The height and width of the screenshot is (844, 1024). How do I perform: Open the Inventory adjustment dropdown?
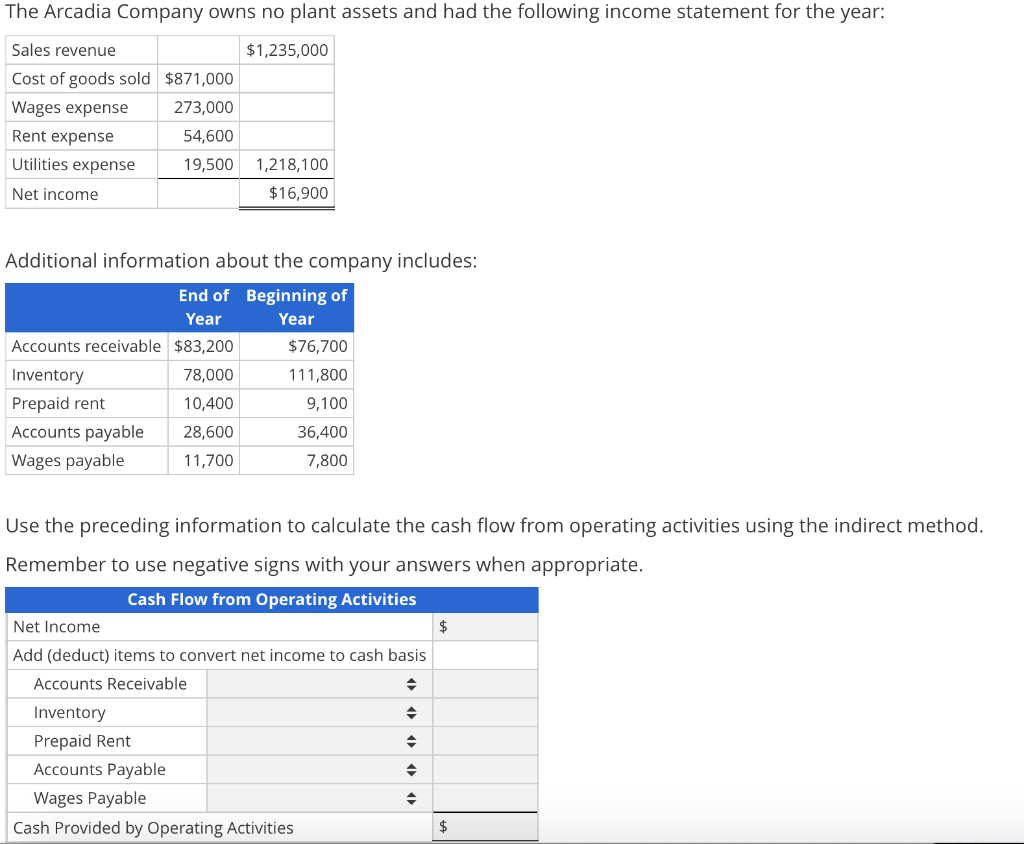click(319, 713)
